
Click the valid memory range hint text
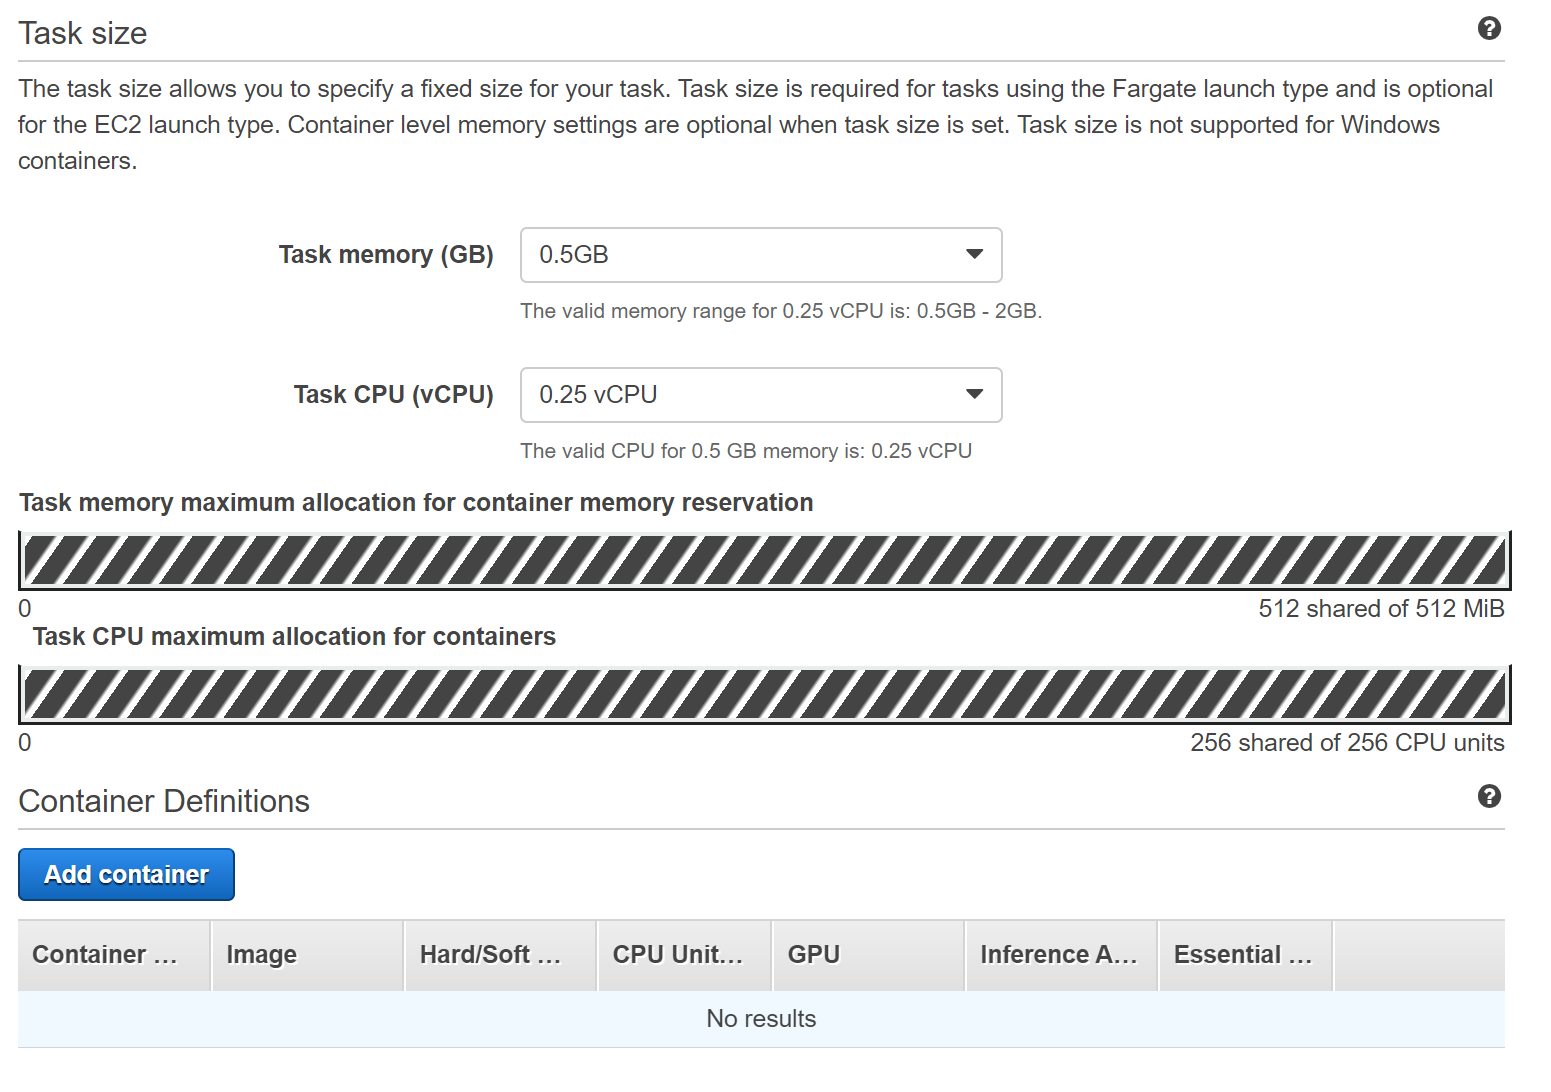coord(780,311)
